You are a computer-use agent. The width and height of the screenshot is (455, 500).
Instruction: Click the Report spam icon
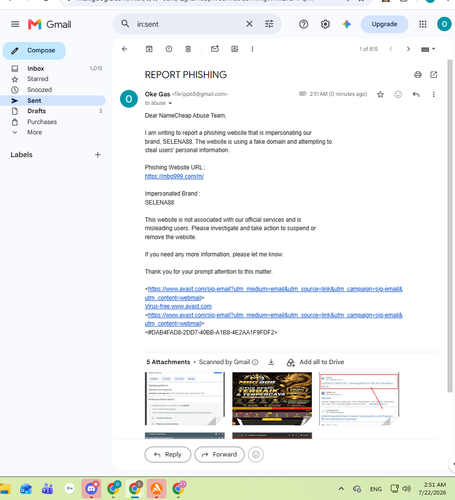[169, 49]
